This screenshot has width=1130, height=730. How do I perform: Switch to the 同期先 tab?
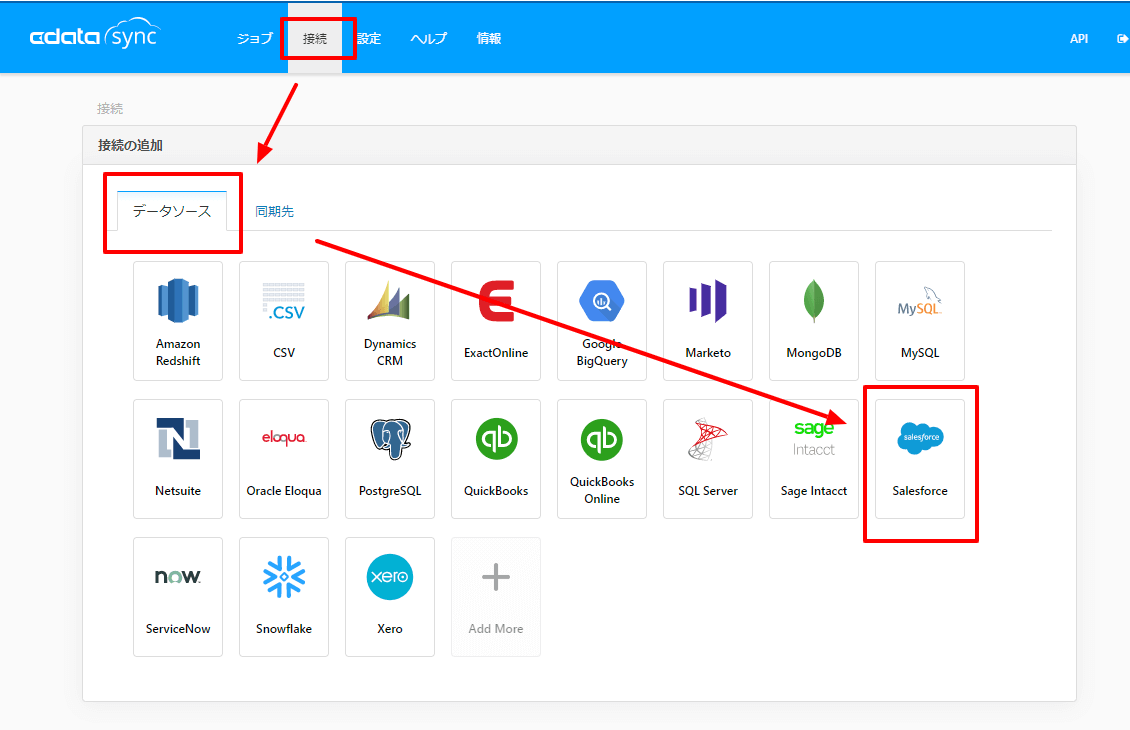pos(275,211)
